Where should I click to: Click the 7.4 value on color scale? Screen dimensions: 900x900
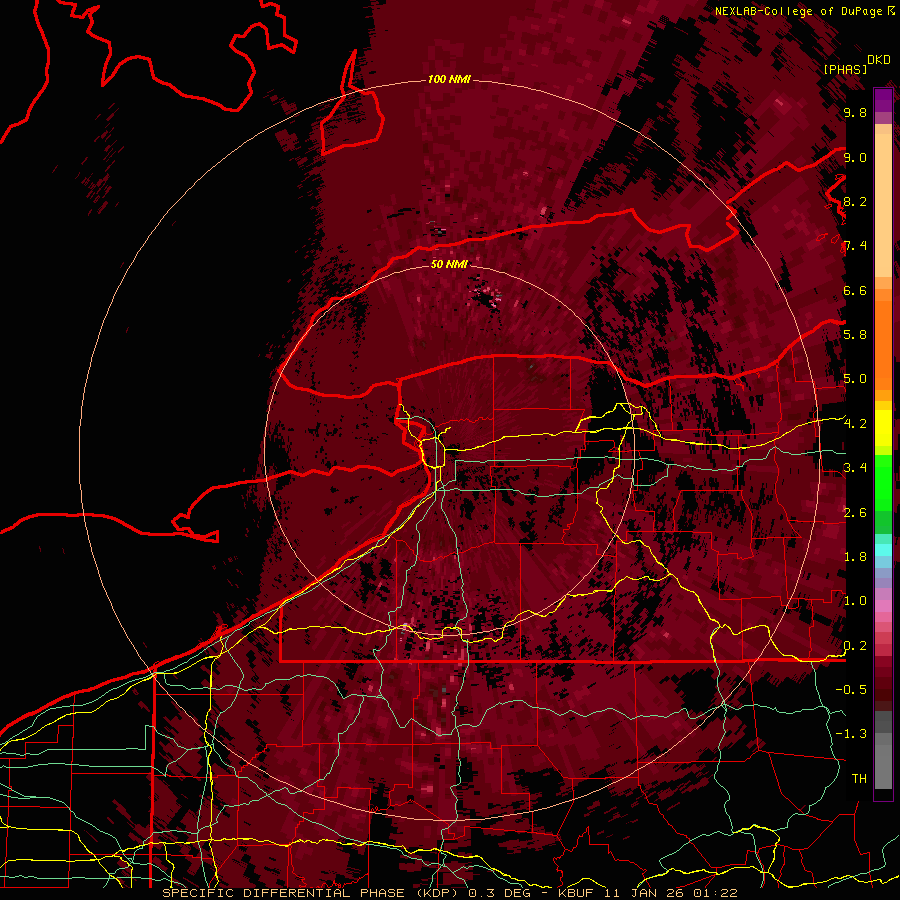pyautogui.click(x=855, y=246)
